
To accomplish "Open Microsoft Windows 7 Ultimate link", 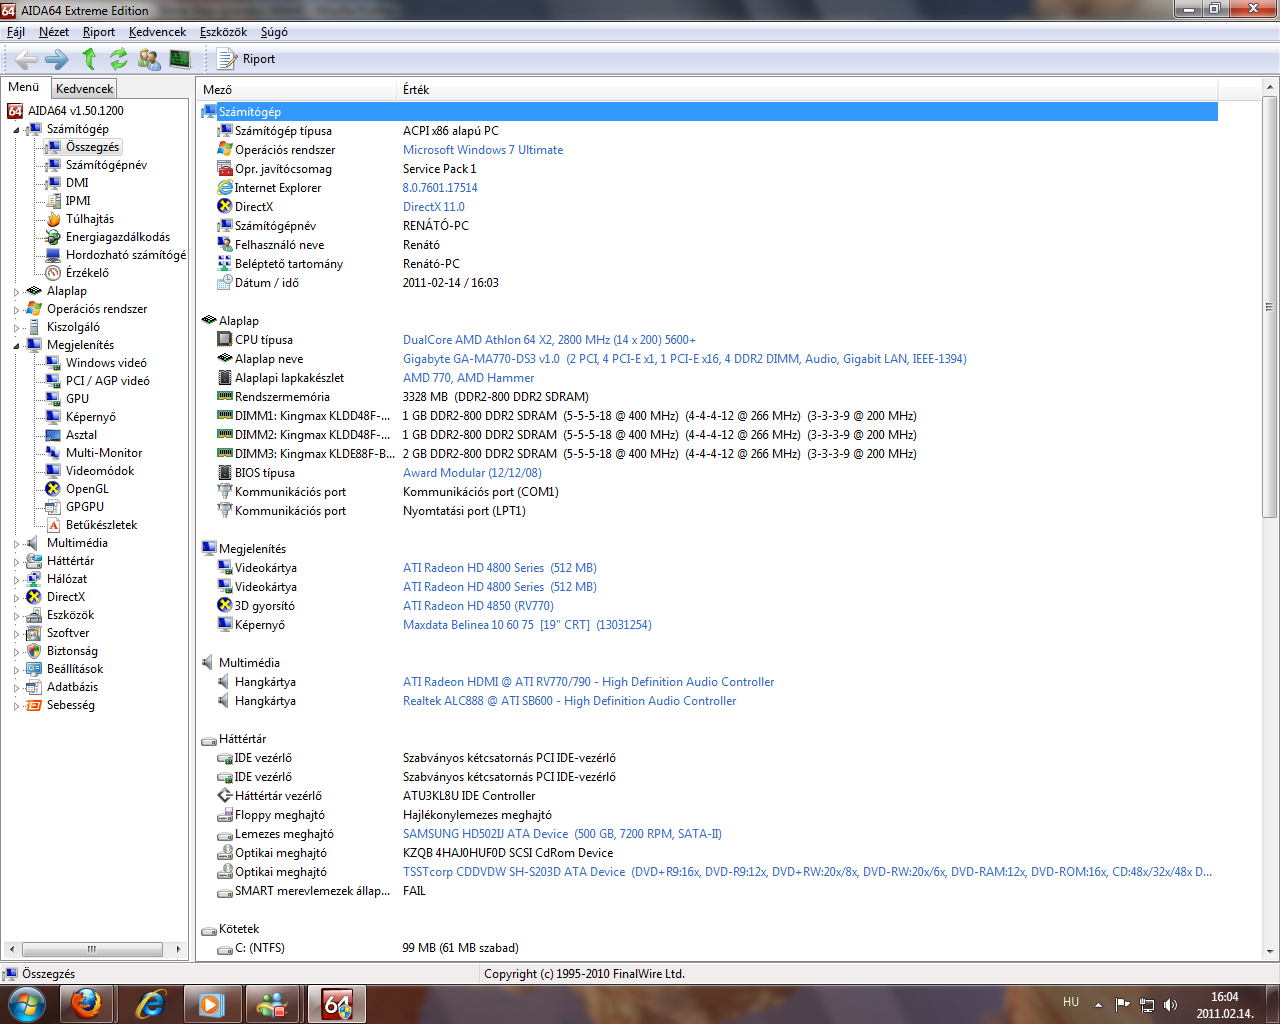I will click(483, 150).
